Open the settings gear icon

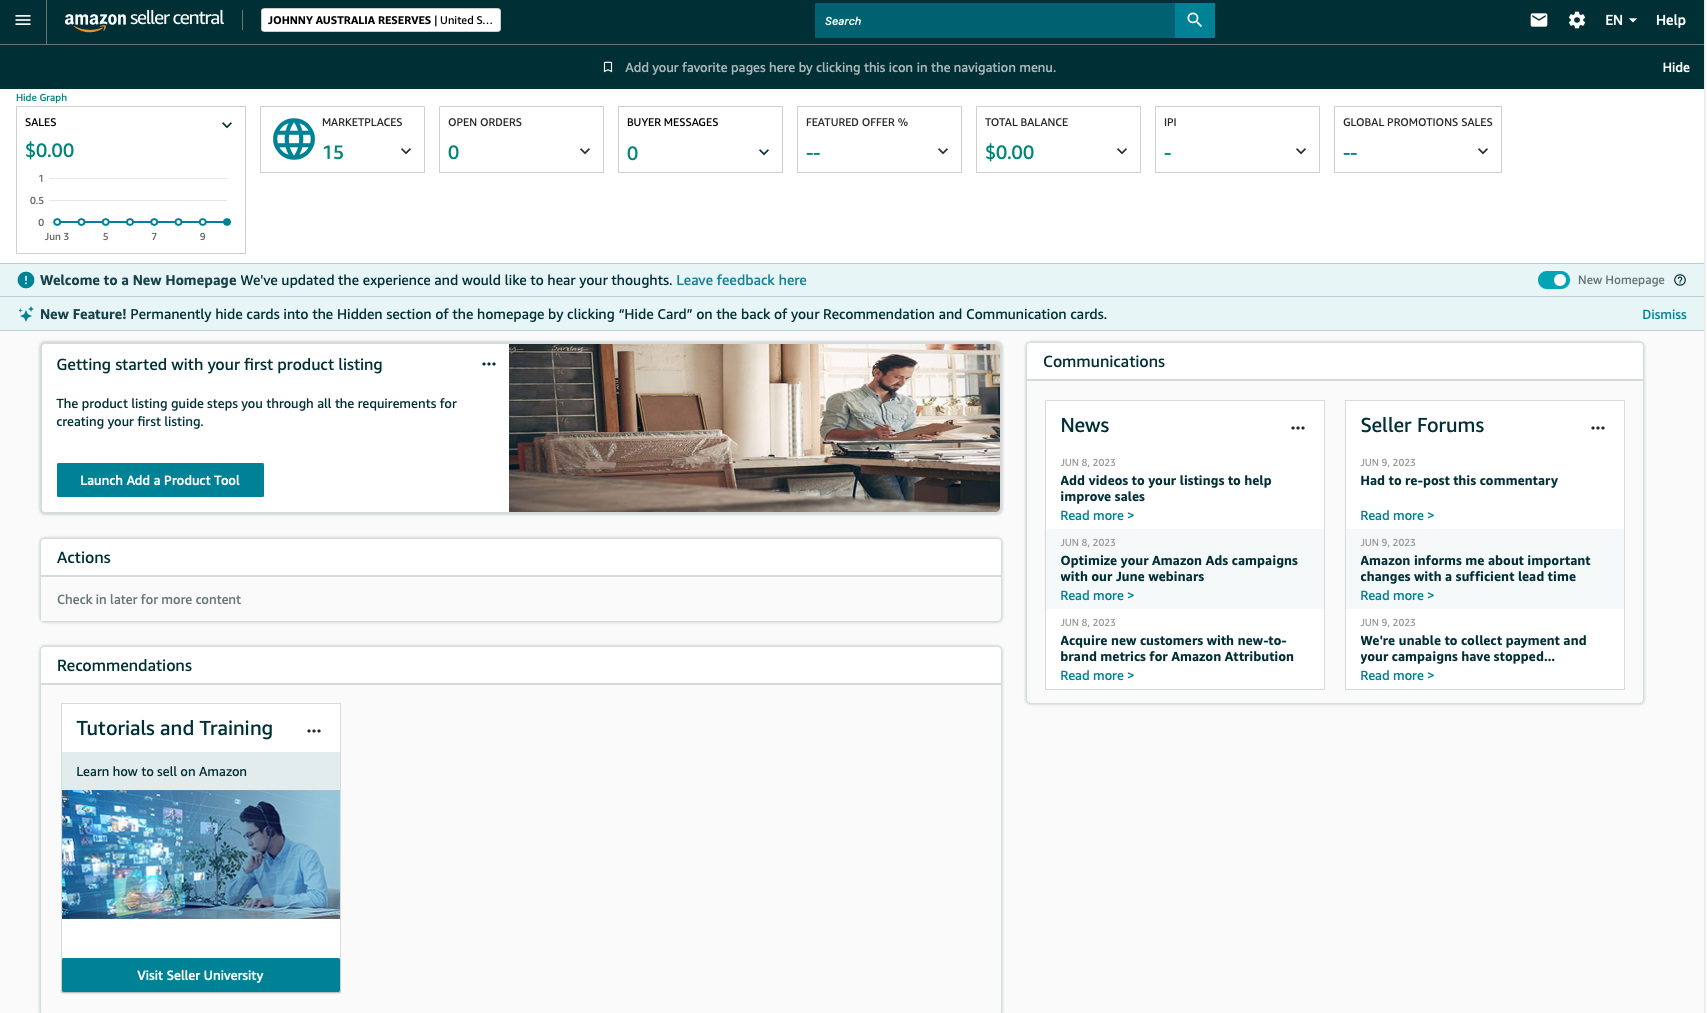tap(1577, 20)
